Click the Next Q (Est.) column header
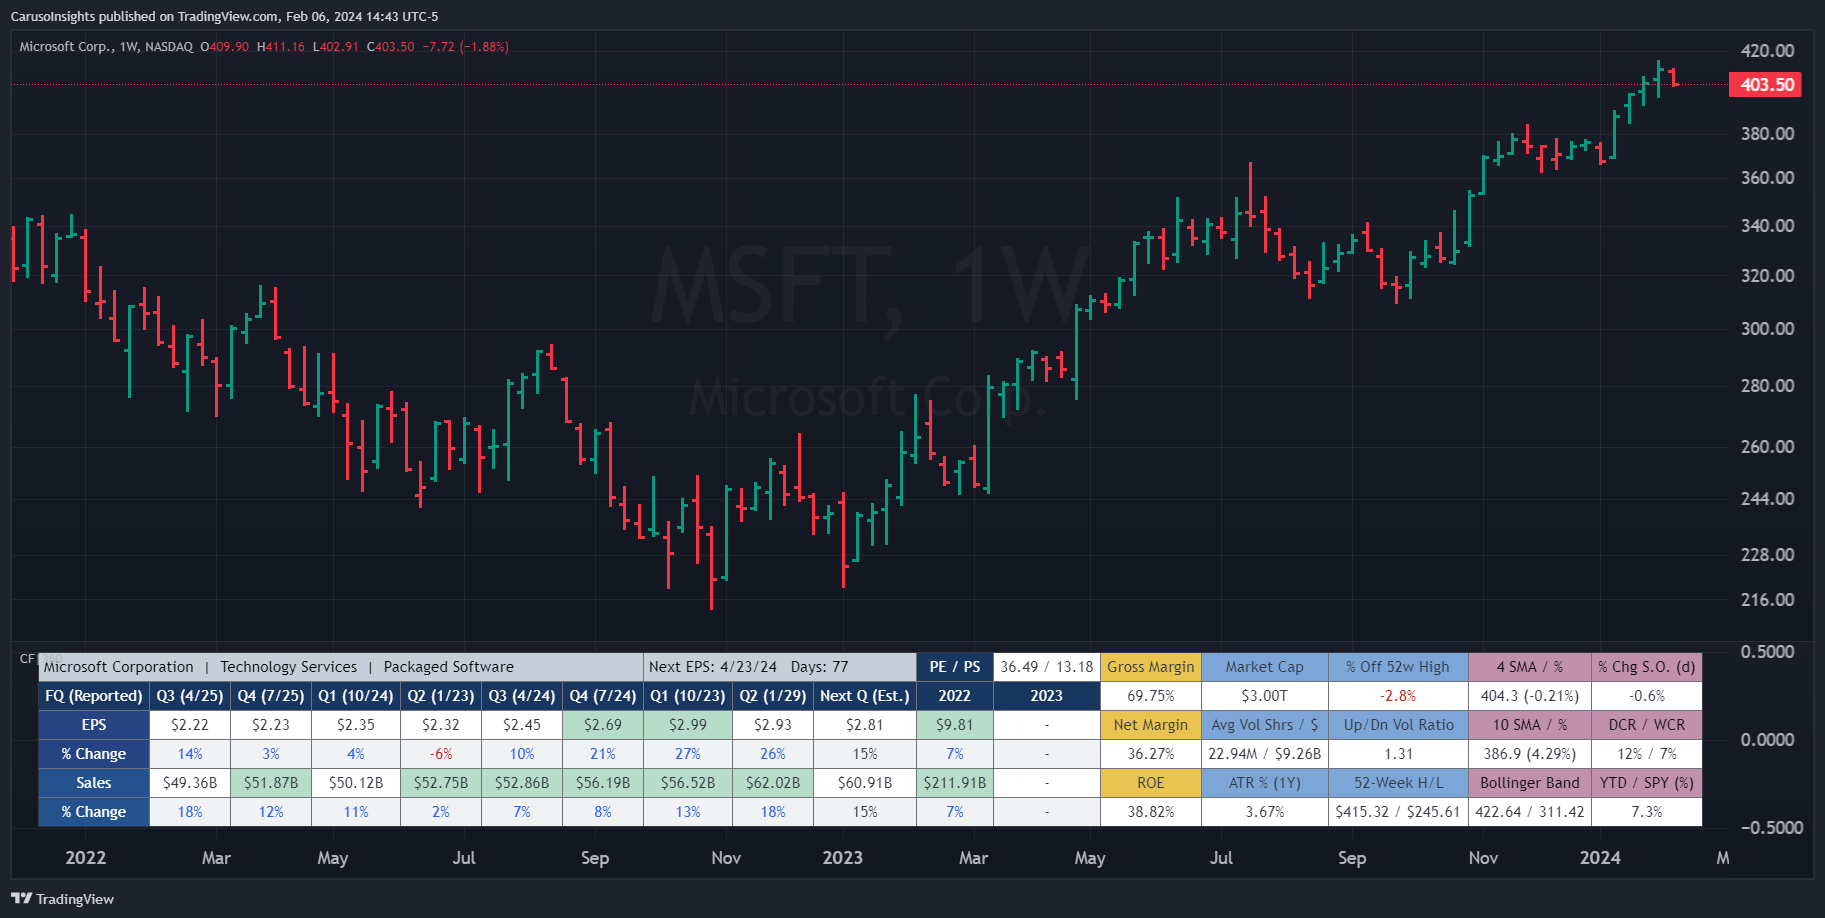1825x918 pixels. click(x=865, y=696)
